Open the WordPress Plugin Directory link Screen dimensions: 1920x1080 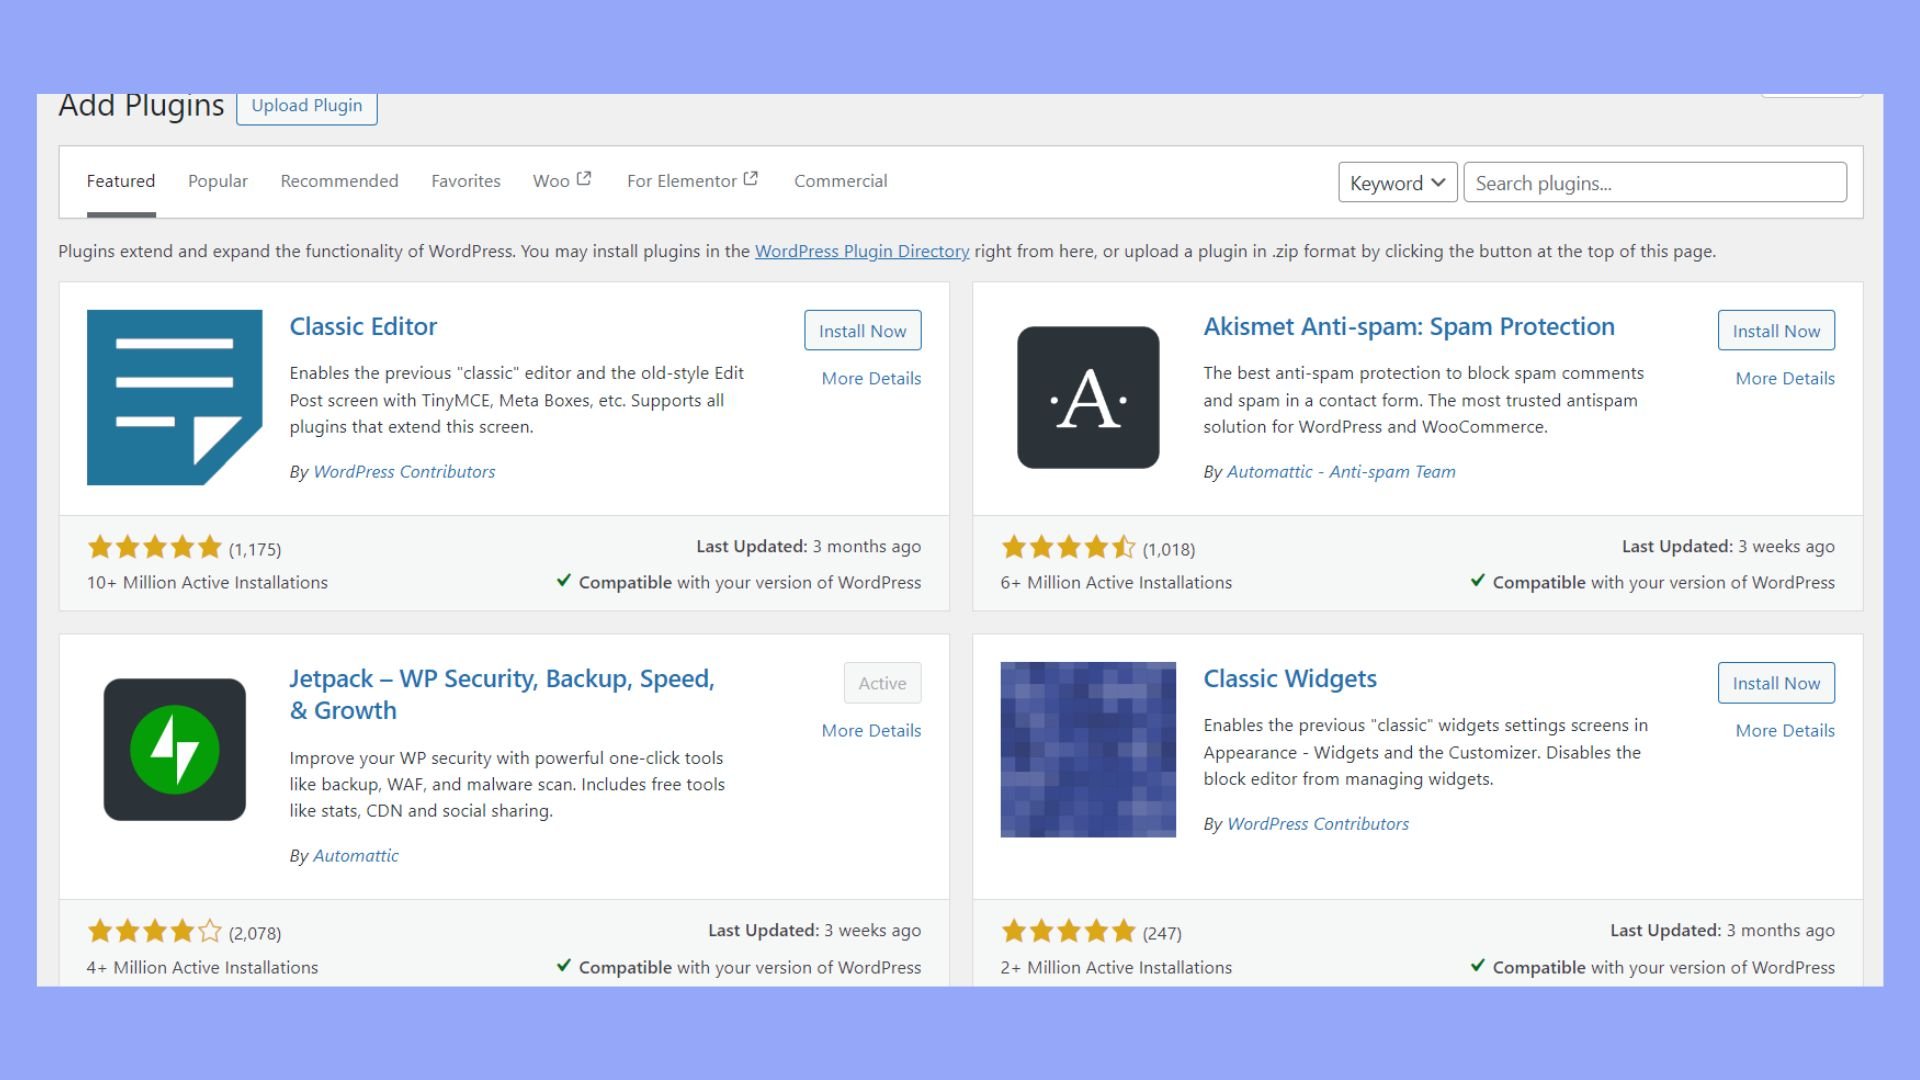click(x=861, y=251)
